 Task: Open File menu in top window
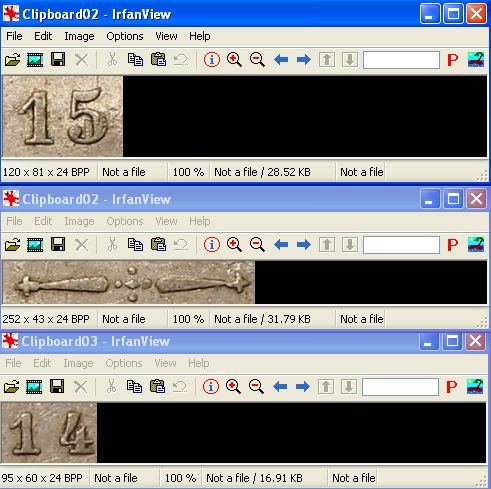click(x=14, y=36)
